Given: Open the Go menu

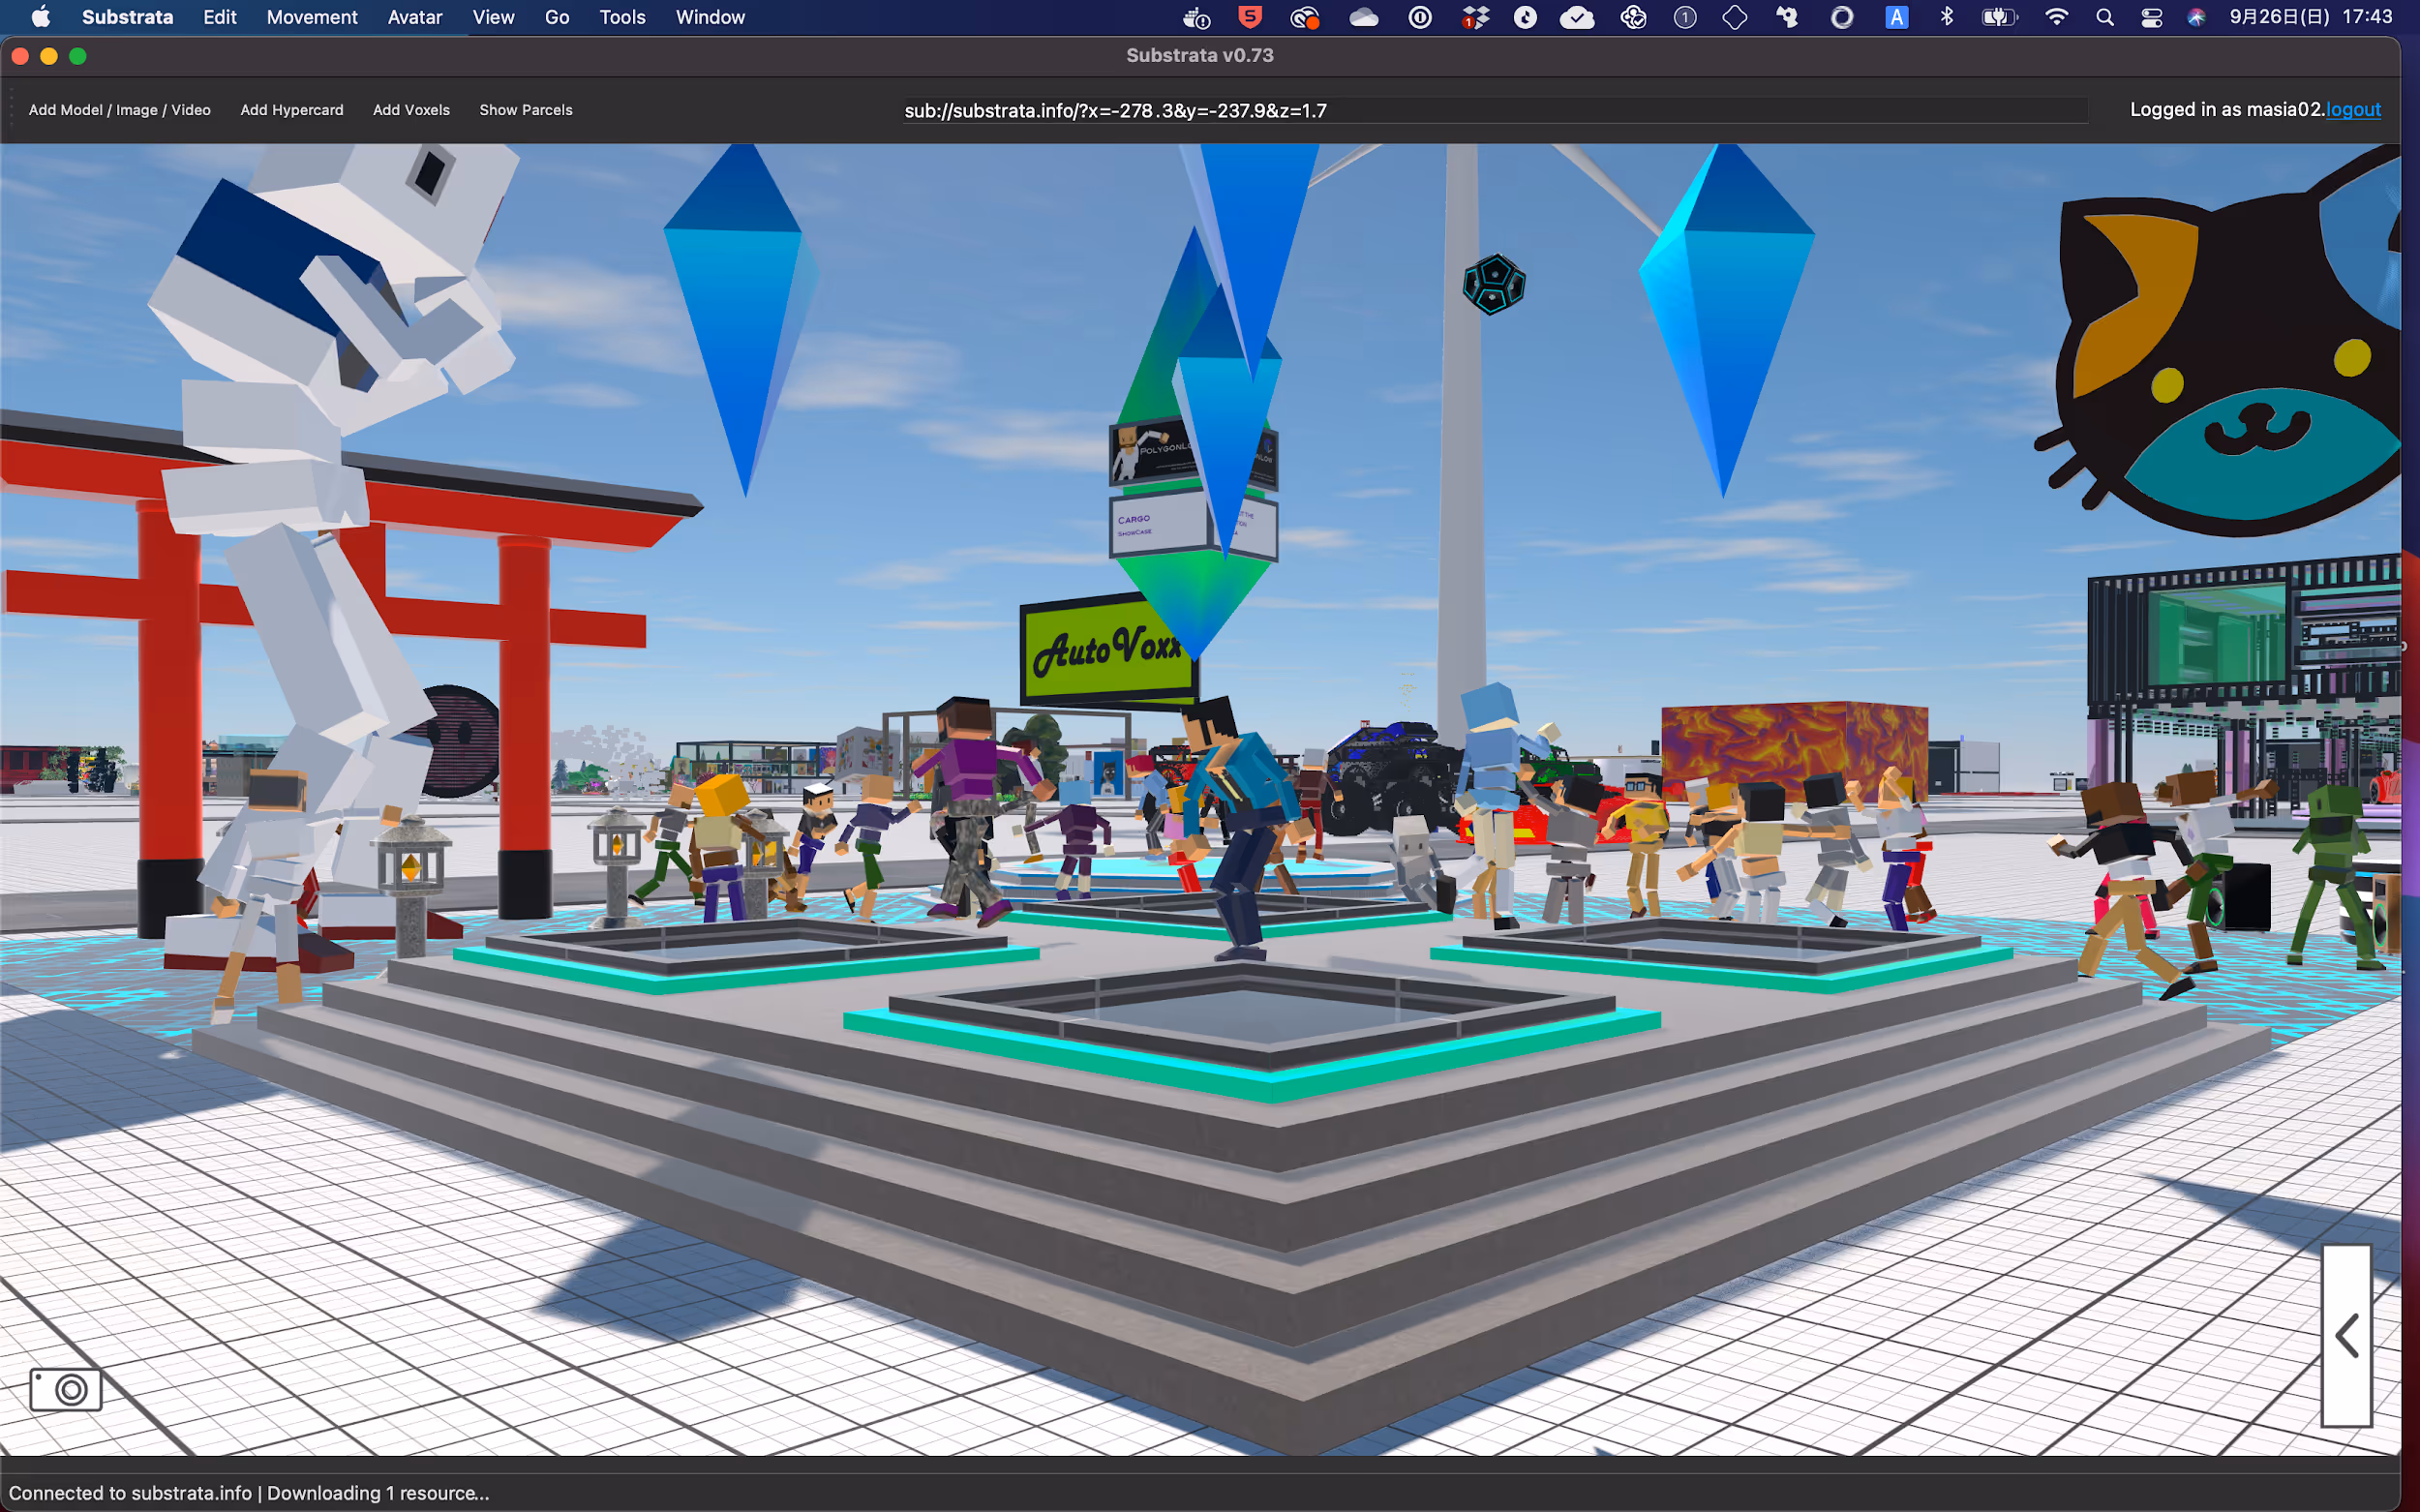Looking at the screenshot, I should coord(557,17).
